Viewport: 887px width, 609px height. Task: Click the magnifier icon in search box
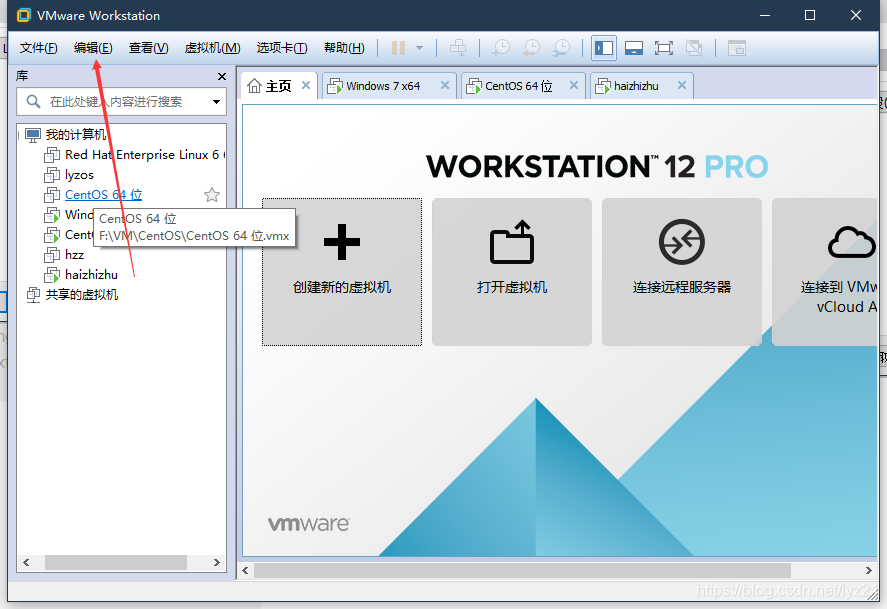(33, 102)
